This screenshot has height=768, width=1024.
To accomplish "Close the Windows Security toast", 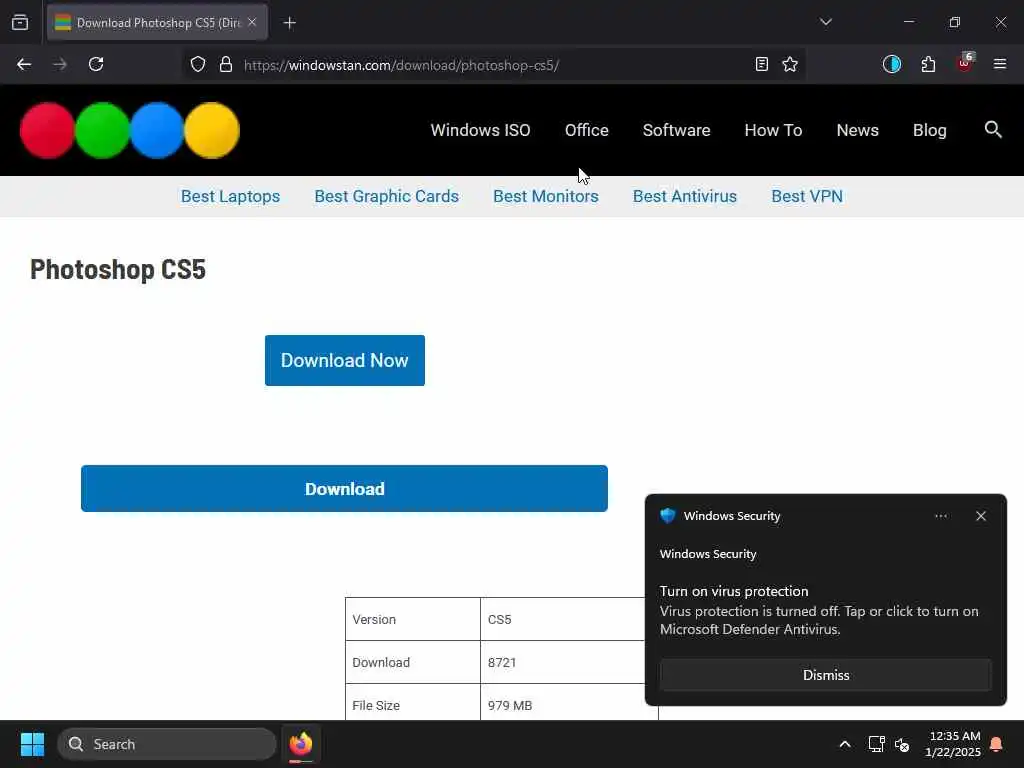I will pyautogui.click(x=980, y=516).
